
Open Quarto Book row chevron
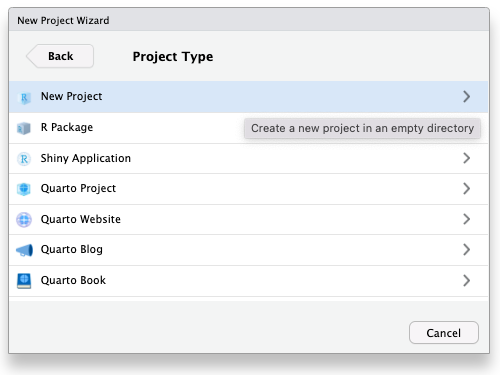coord(466,280)
